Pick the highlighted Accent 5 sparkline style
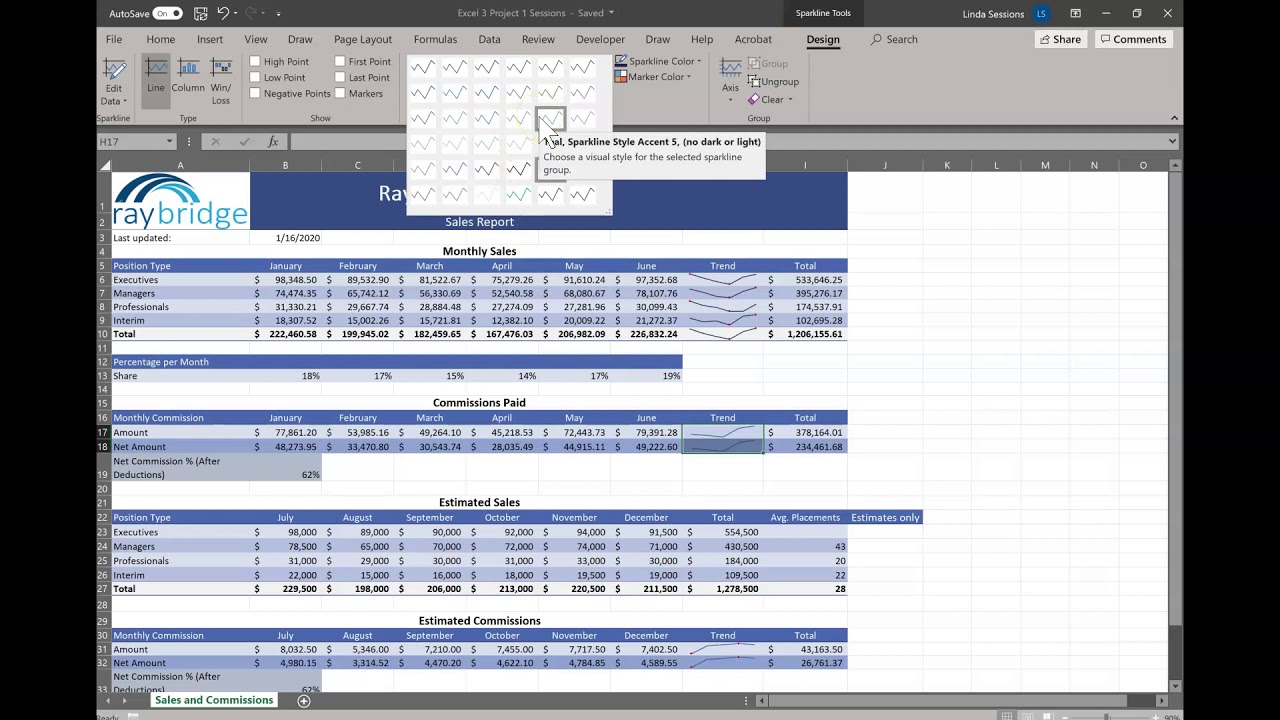This screenshot has width=1280, height=720. pyautogui.click(x=550, y=118)
